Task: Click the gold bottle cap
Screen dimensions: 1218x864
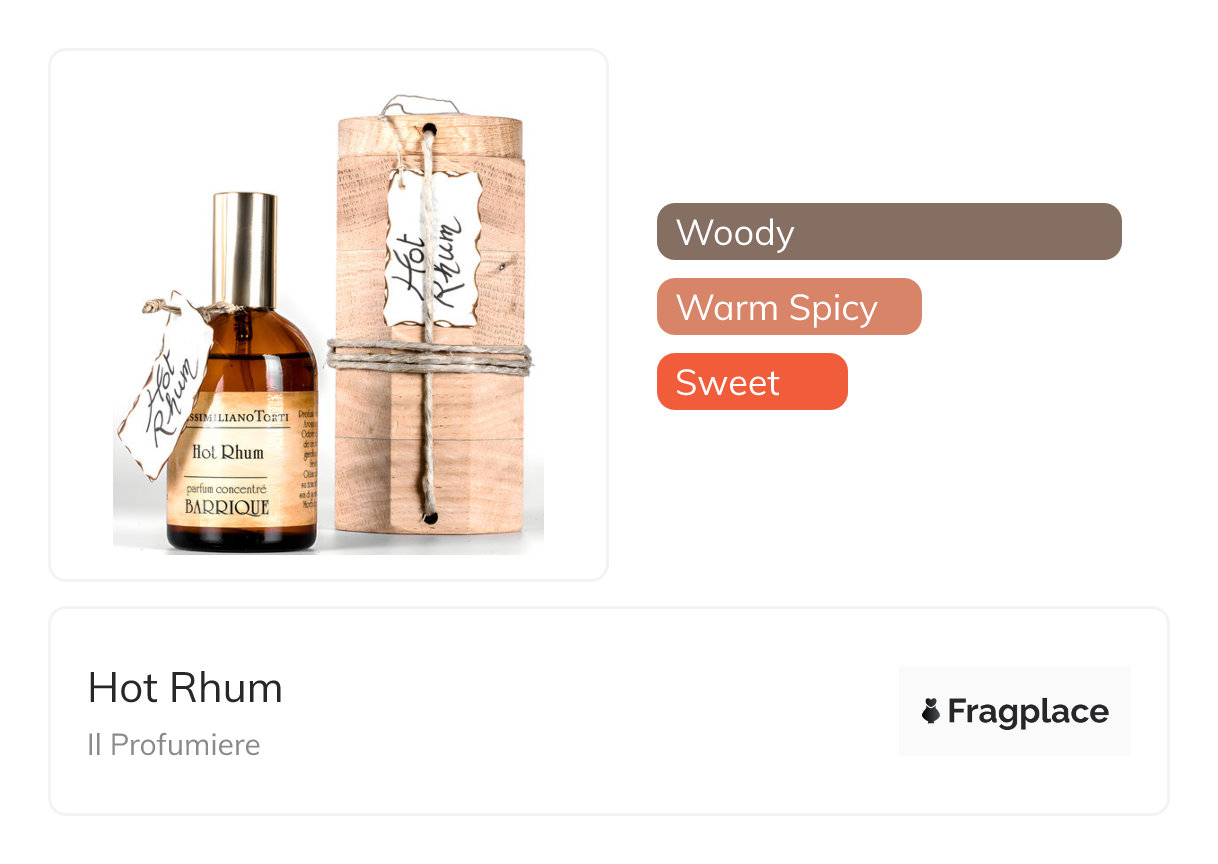Action: (x=244, y=250)
